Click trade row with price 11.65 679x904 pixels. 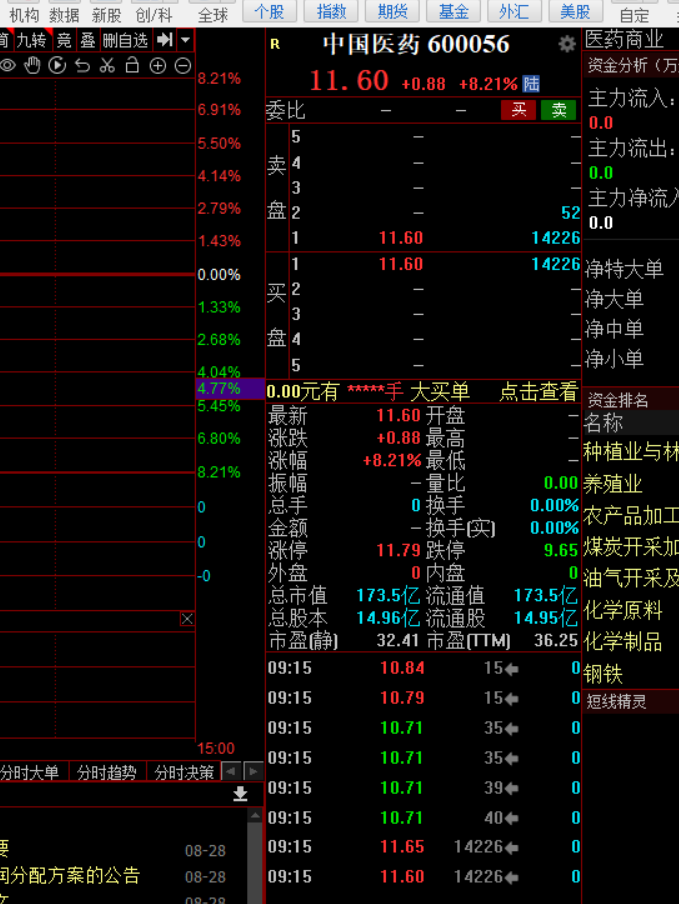pos(423,846)
